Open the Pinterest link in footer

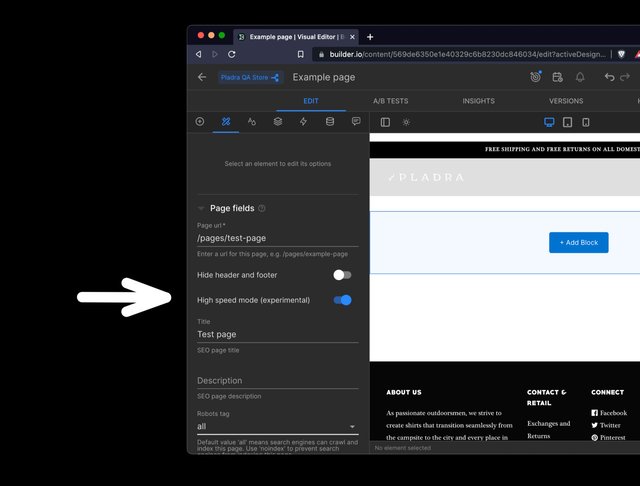point(608,437)
